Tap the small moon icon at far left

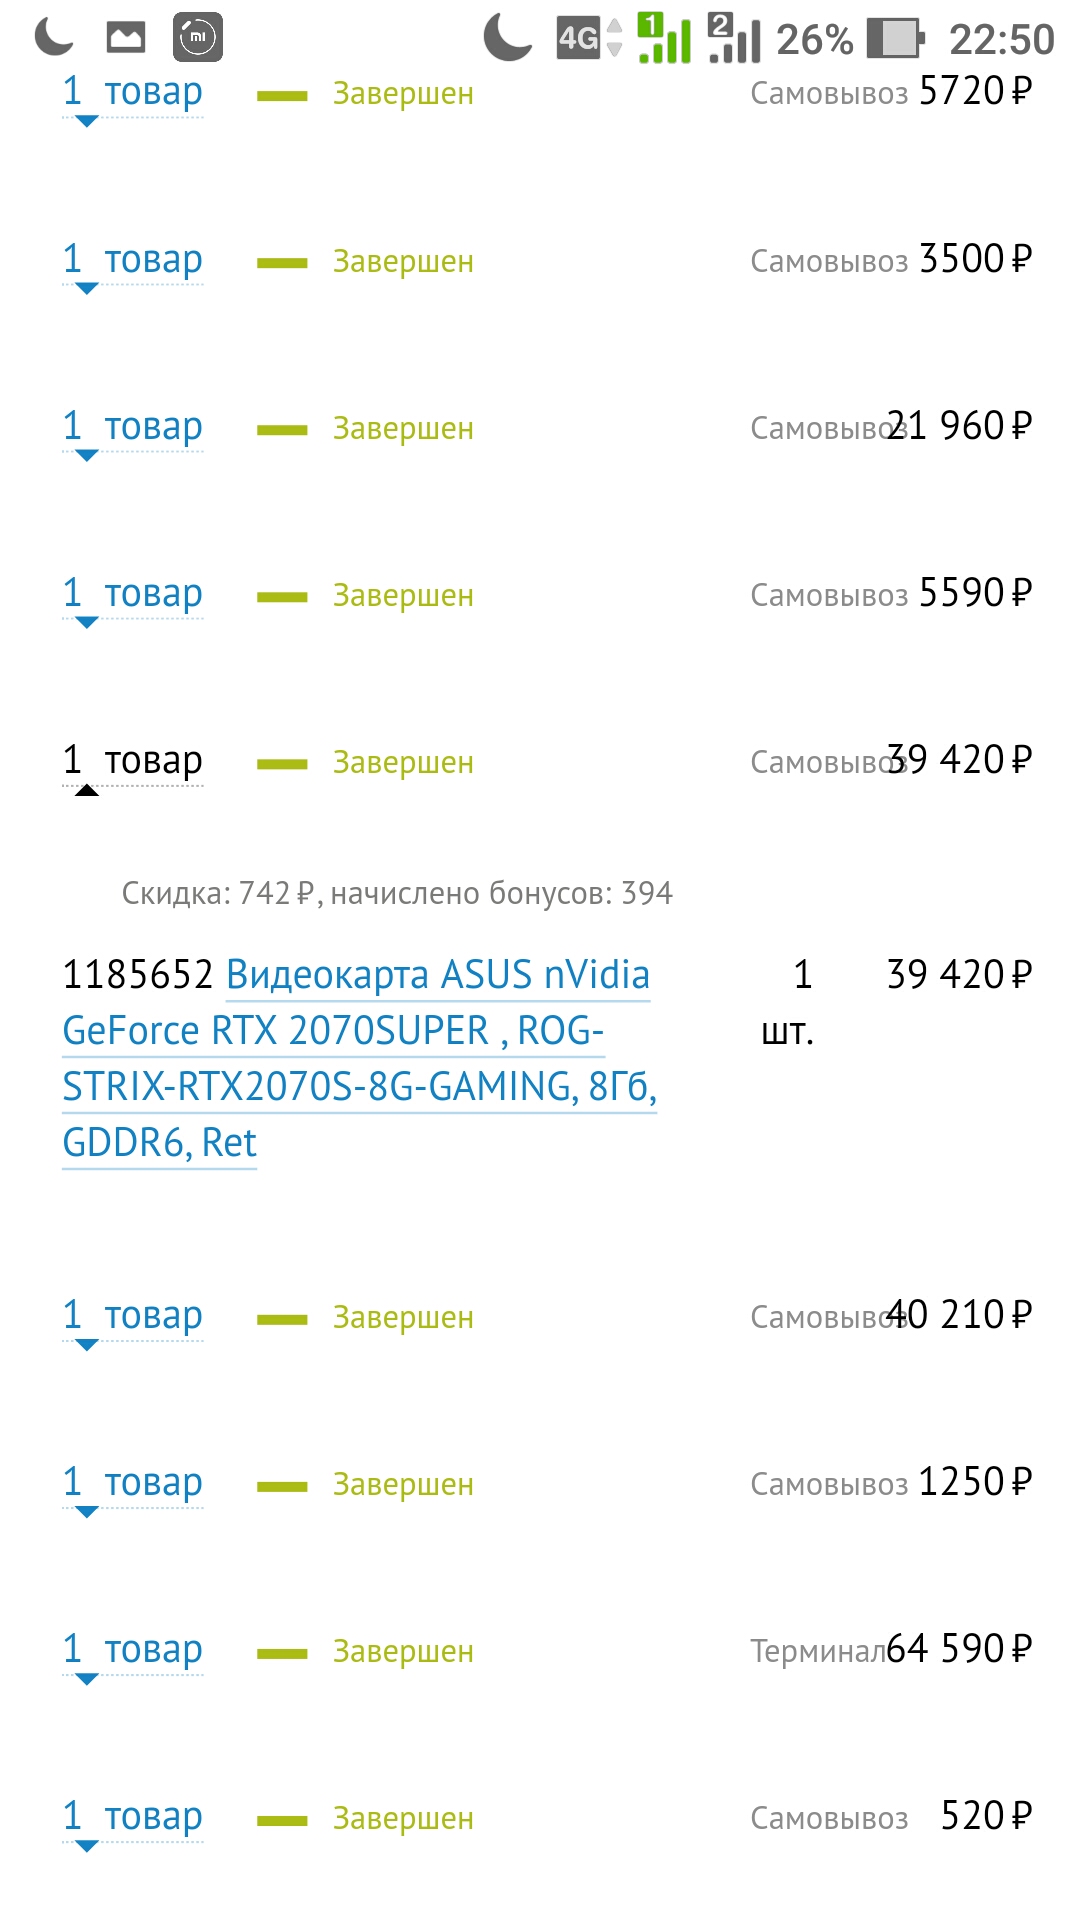click(54, 37)
